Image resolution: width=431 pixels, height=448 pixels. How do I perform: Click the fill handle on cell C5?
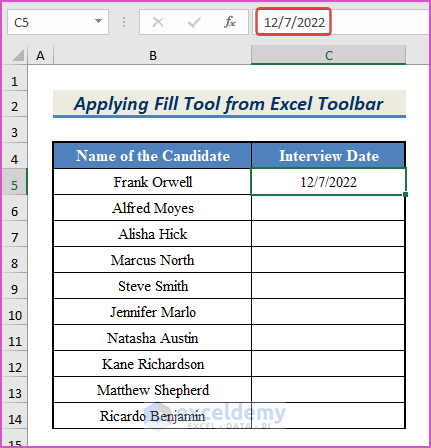coord(405,194)
